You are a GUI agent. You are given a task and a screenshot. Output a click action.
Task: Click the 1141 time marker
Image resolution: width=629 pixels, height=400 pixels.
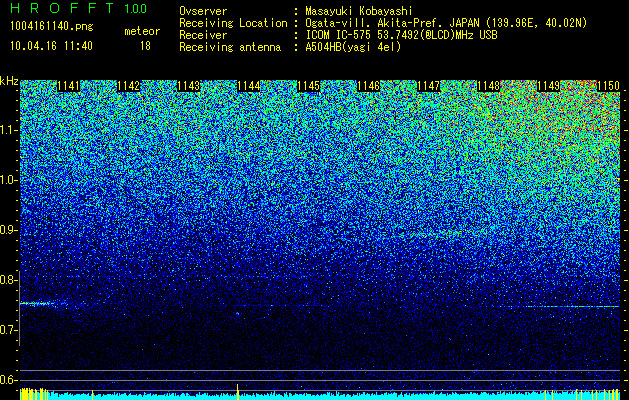coord(69,86)
